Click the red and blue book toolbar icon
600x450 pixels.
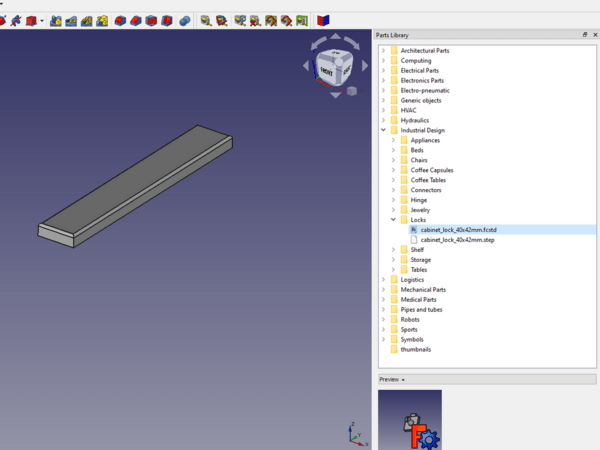[323, 20]
